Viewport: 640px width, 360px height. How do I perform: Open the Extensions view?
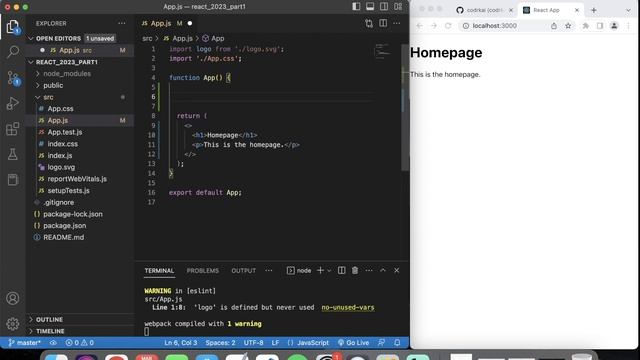[13, 129]
